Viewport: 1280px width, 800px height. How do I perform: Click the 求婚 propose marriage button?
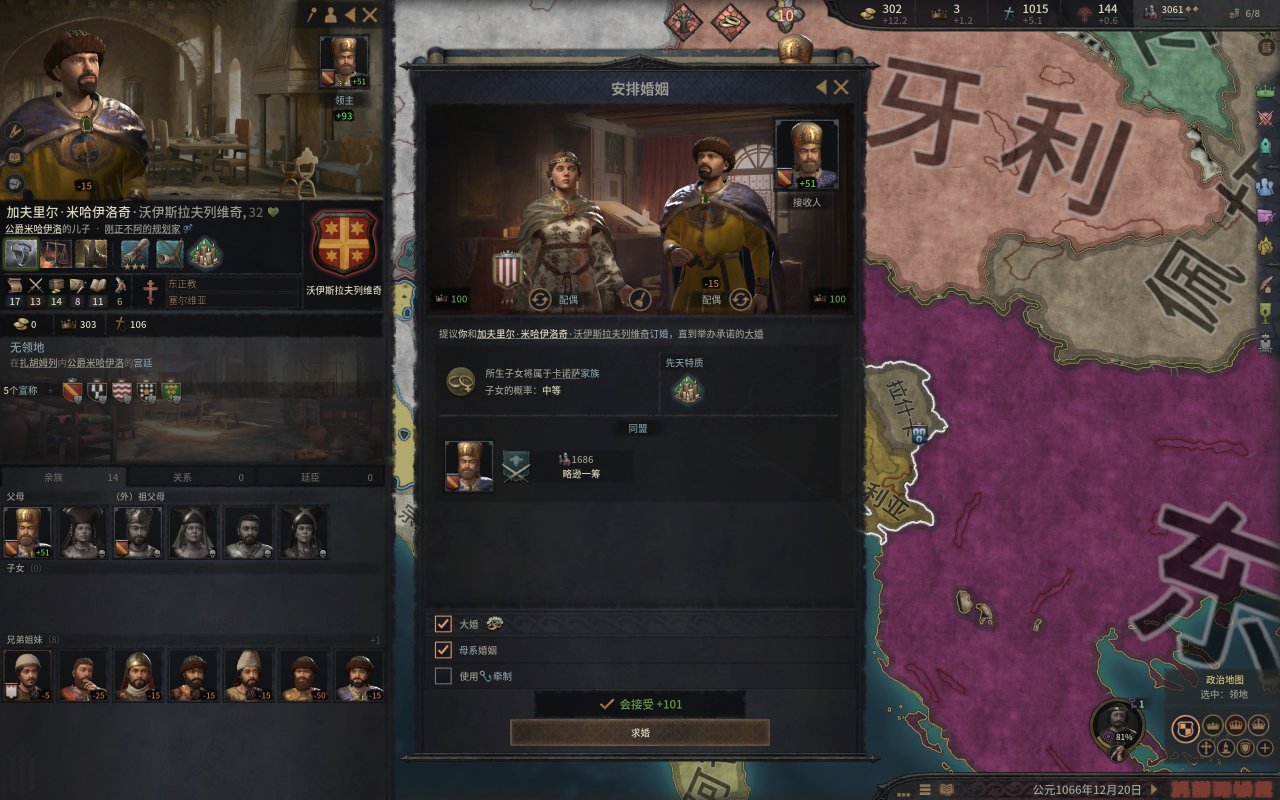click(640, 733)
